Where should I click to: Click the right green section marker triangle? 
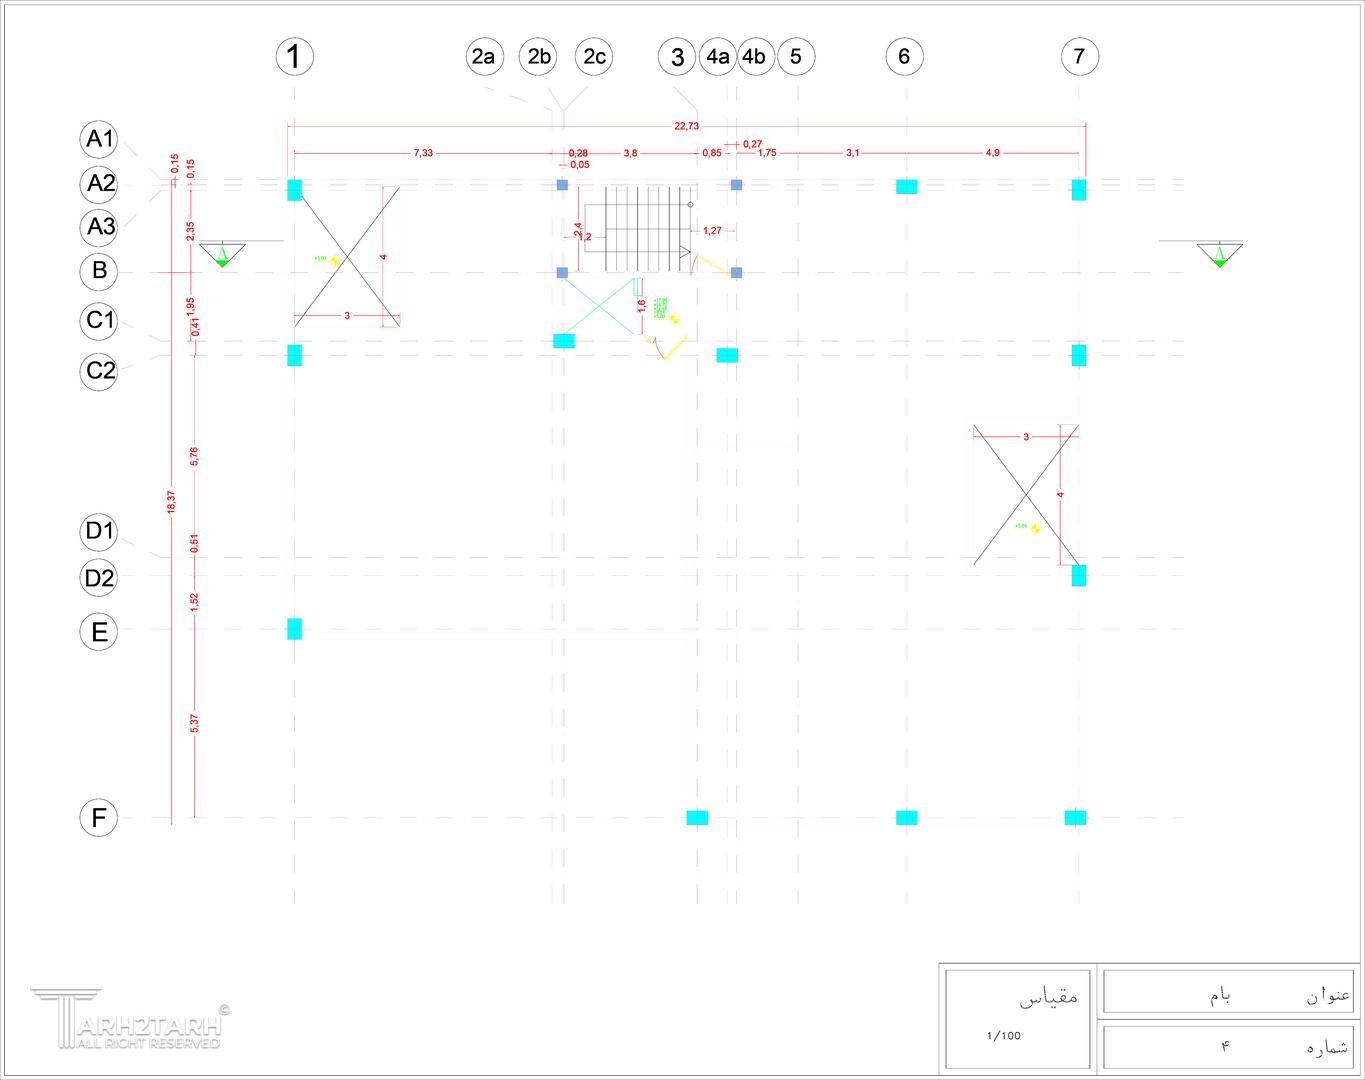pyautogui.click(x=1220, y=255)
